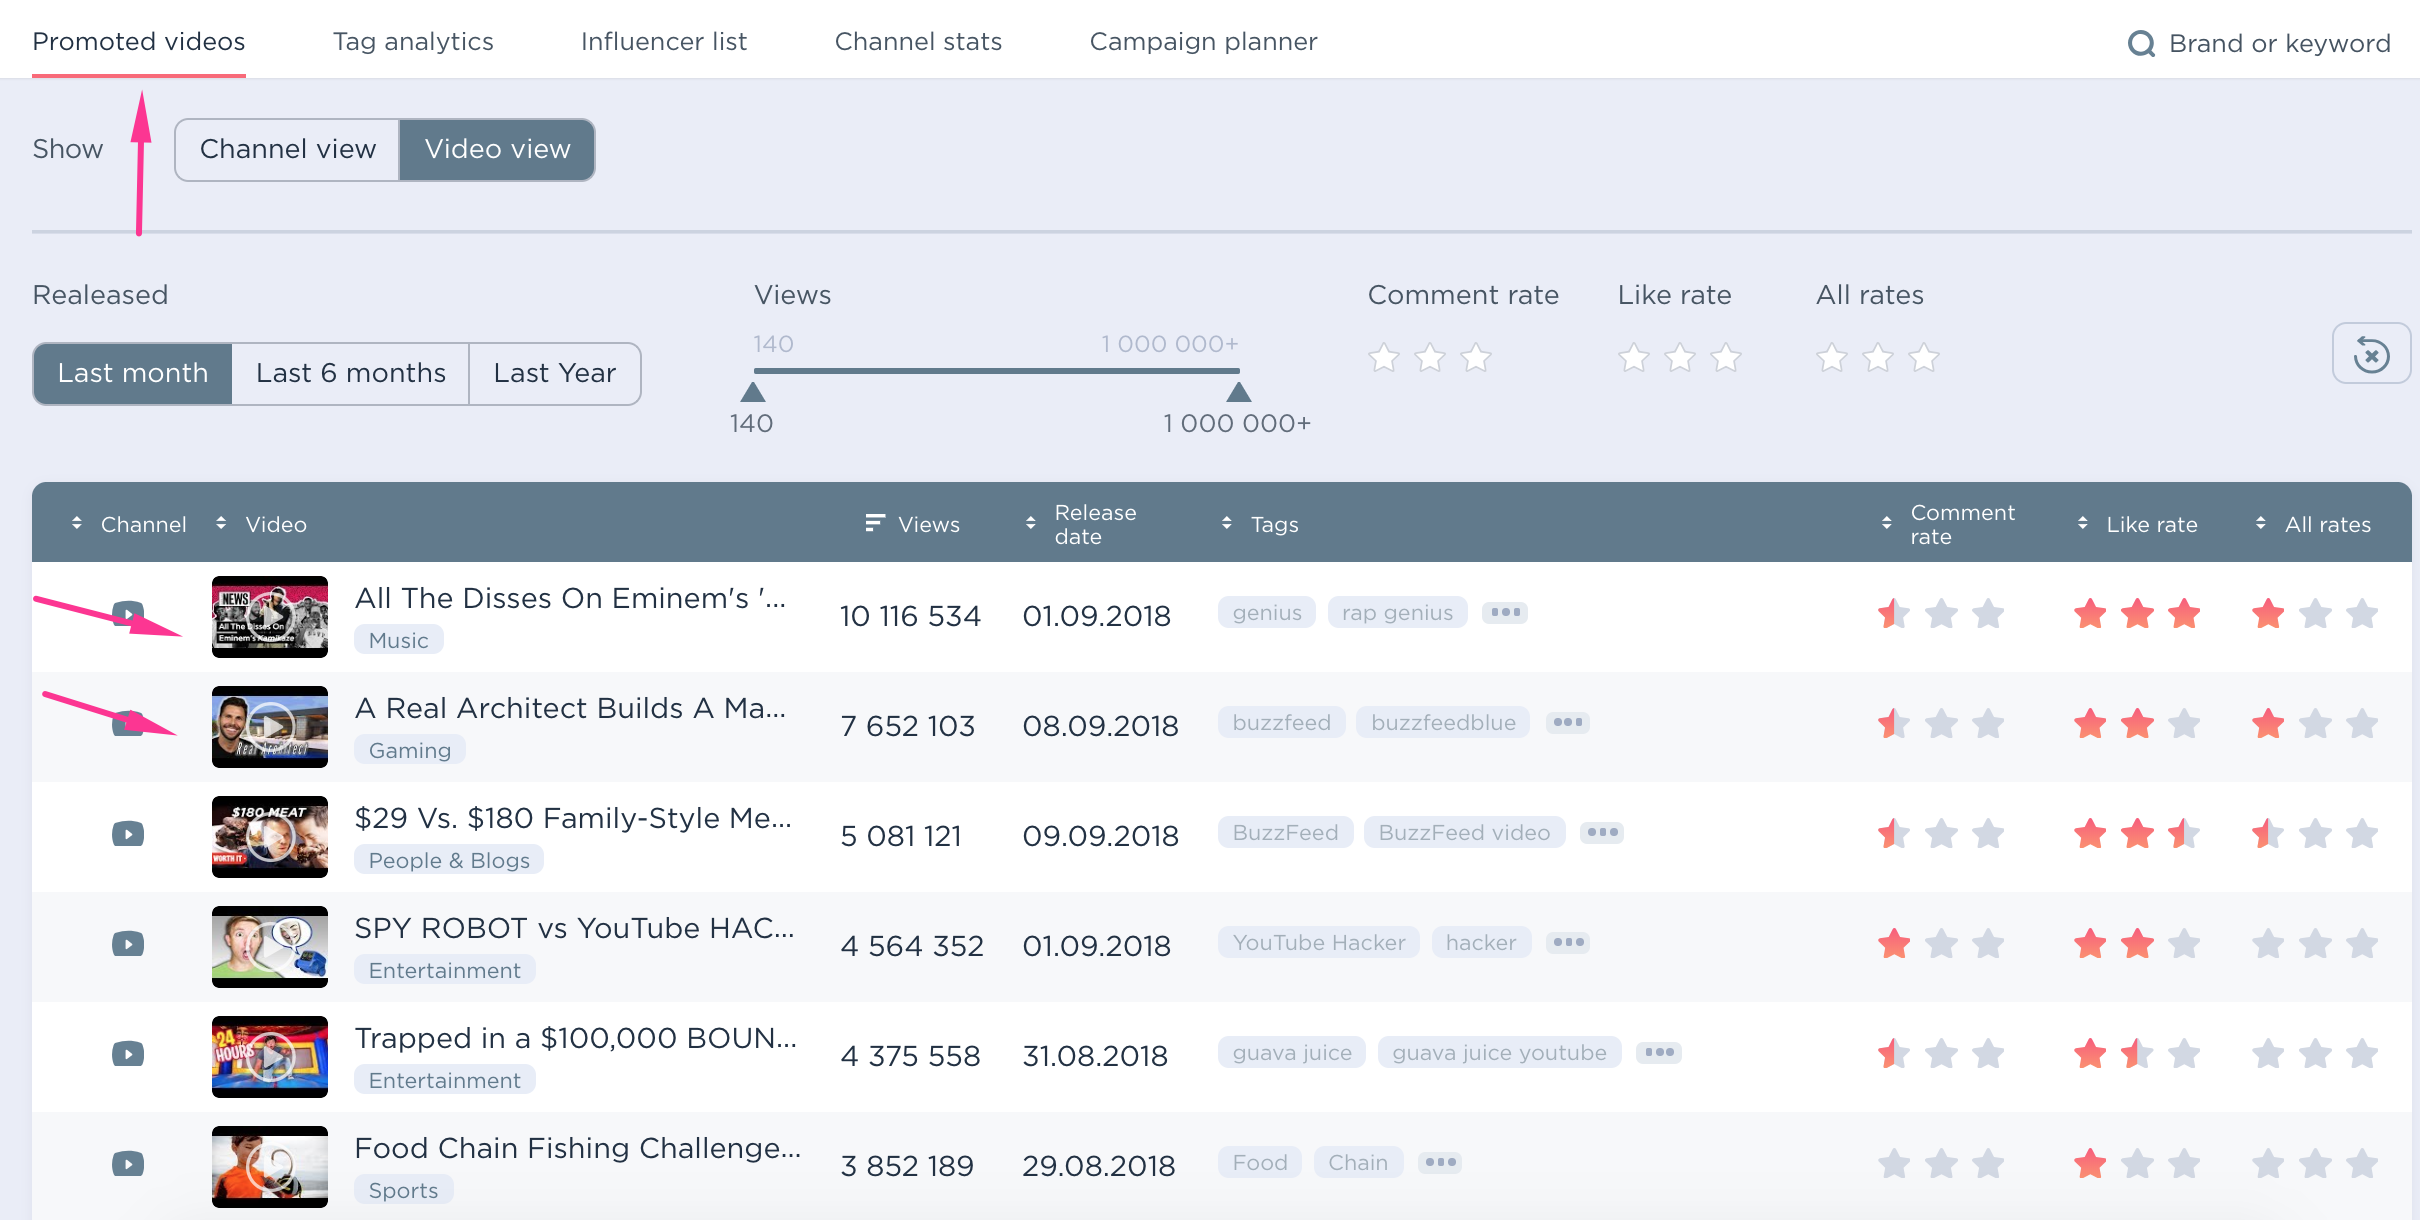Click YouTube icon in Food Chain Fishing row
This screenshot has width=2420, height=1220.
tap(128, 1164)
